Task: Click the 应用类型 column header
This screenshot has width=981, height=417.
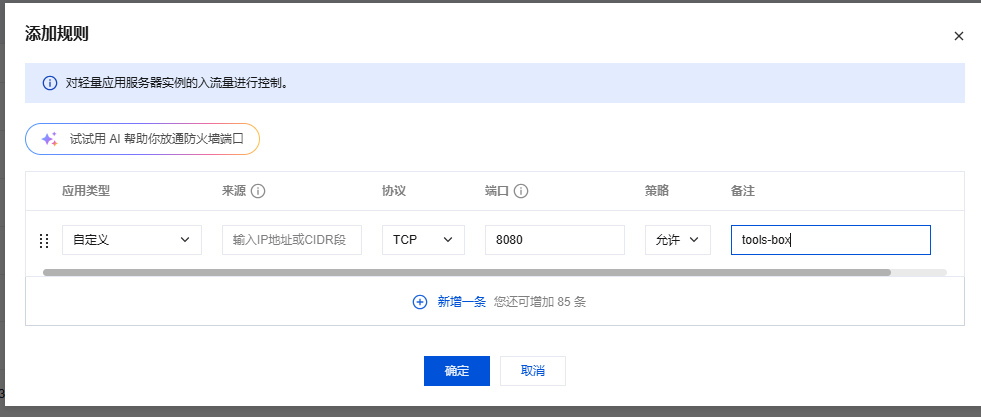Action: point(86,191)
